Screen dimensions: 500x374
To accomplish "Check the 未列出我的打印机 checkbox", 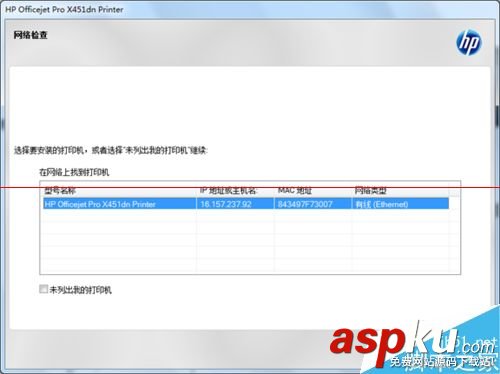I will (43, 289).
